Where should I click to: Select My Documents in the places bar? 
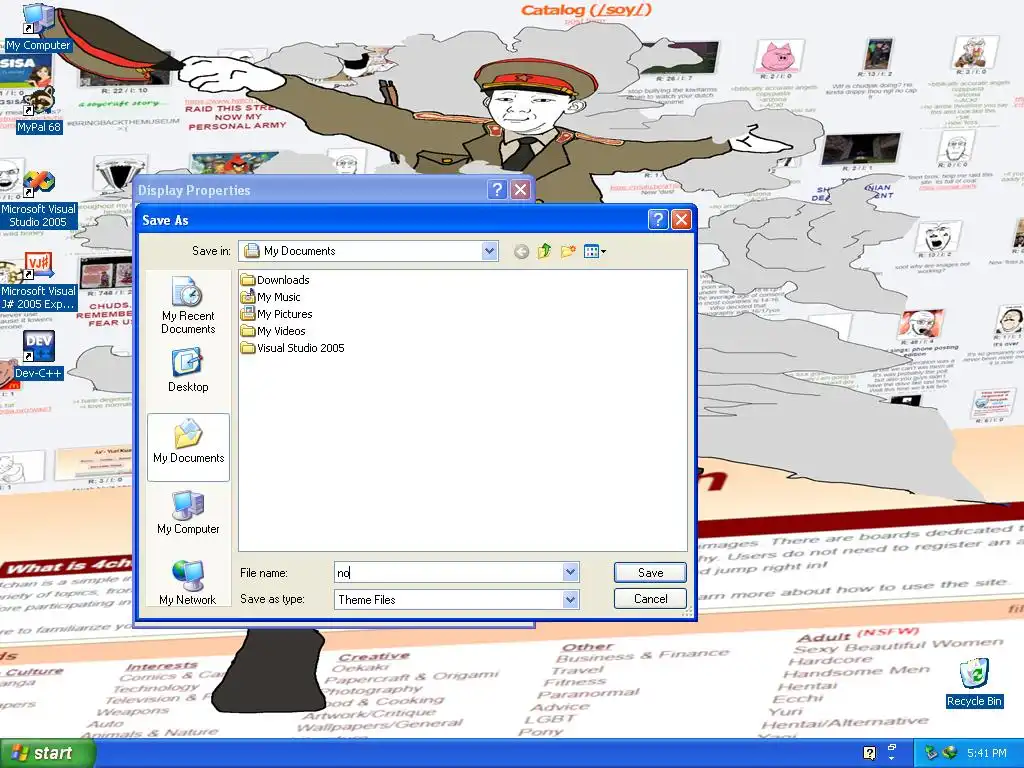click(188, 447)
